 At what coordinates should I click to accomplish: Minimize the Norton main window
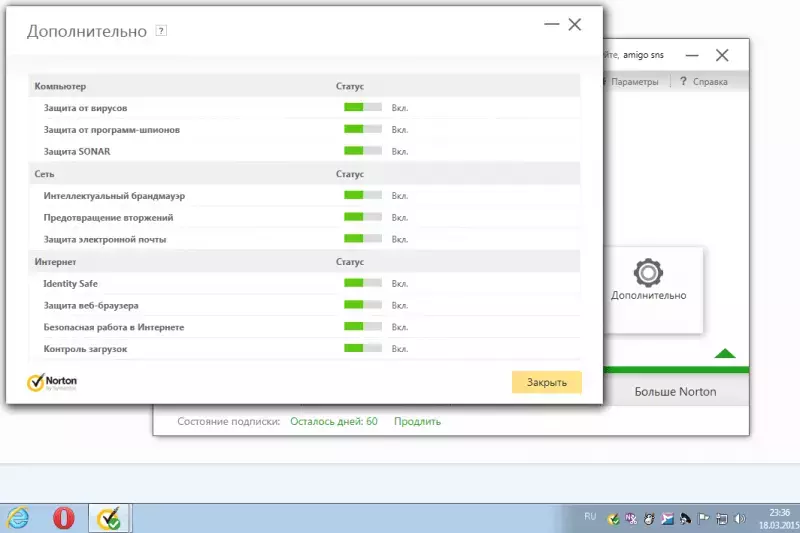[692, 55]
